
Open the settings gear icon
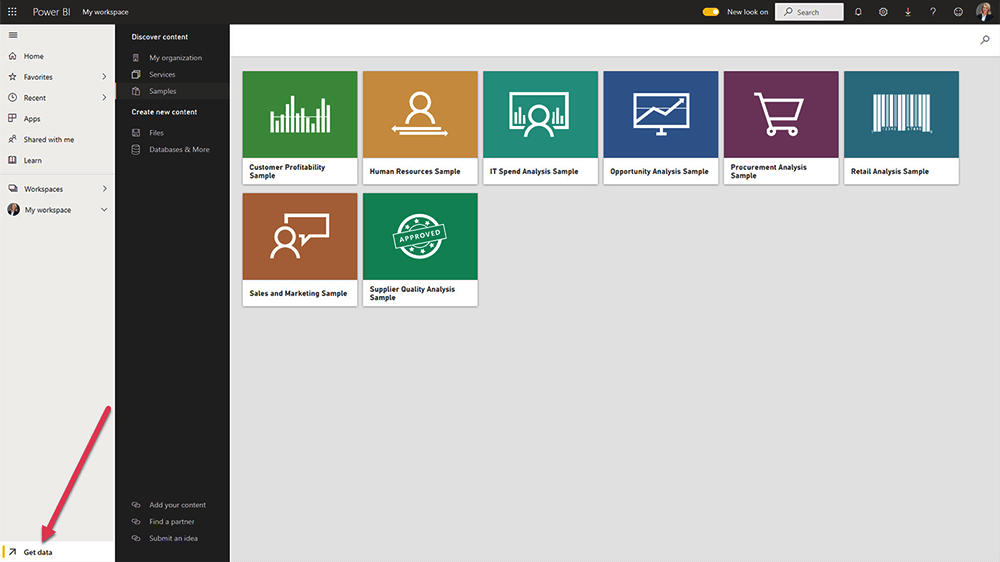(883, 12)
